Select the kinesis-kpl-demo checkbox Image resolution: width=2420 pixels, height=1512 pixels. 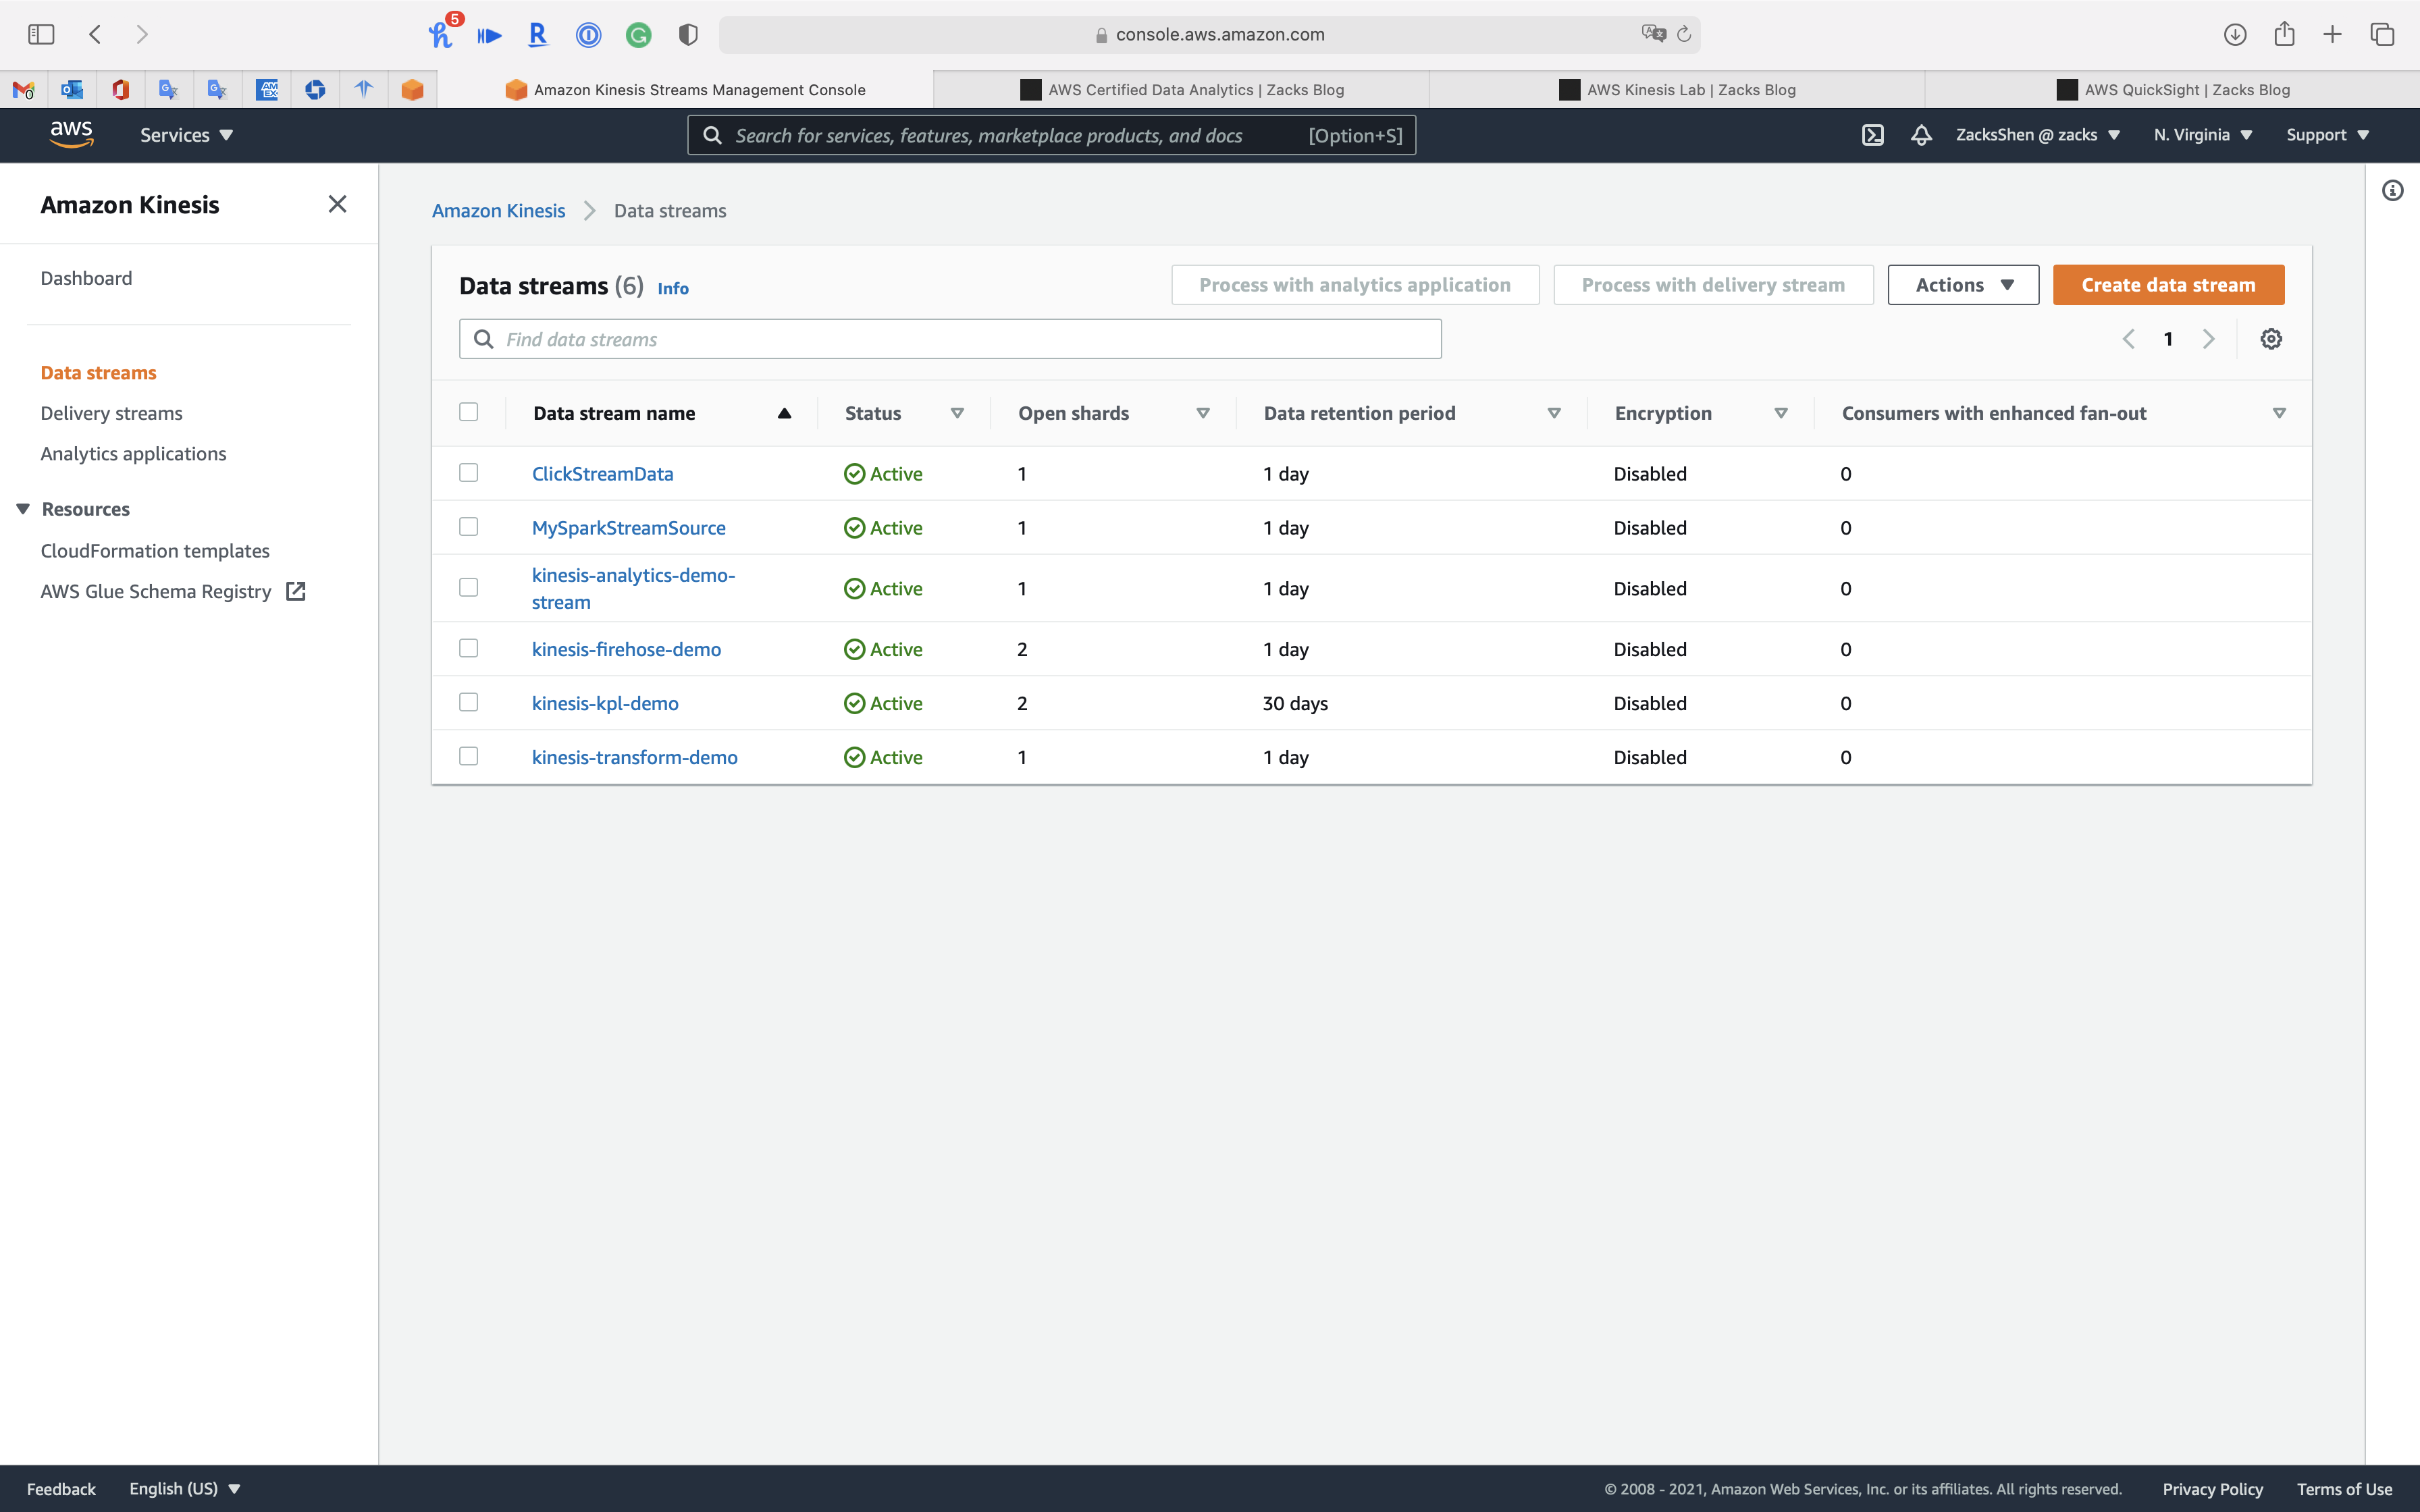pos(468,703)
